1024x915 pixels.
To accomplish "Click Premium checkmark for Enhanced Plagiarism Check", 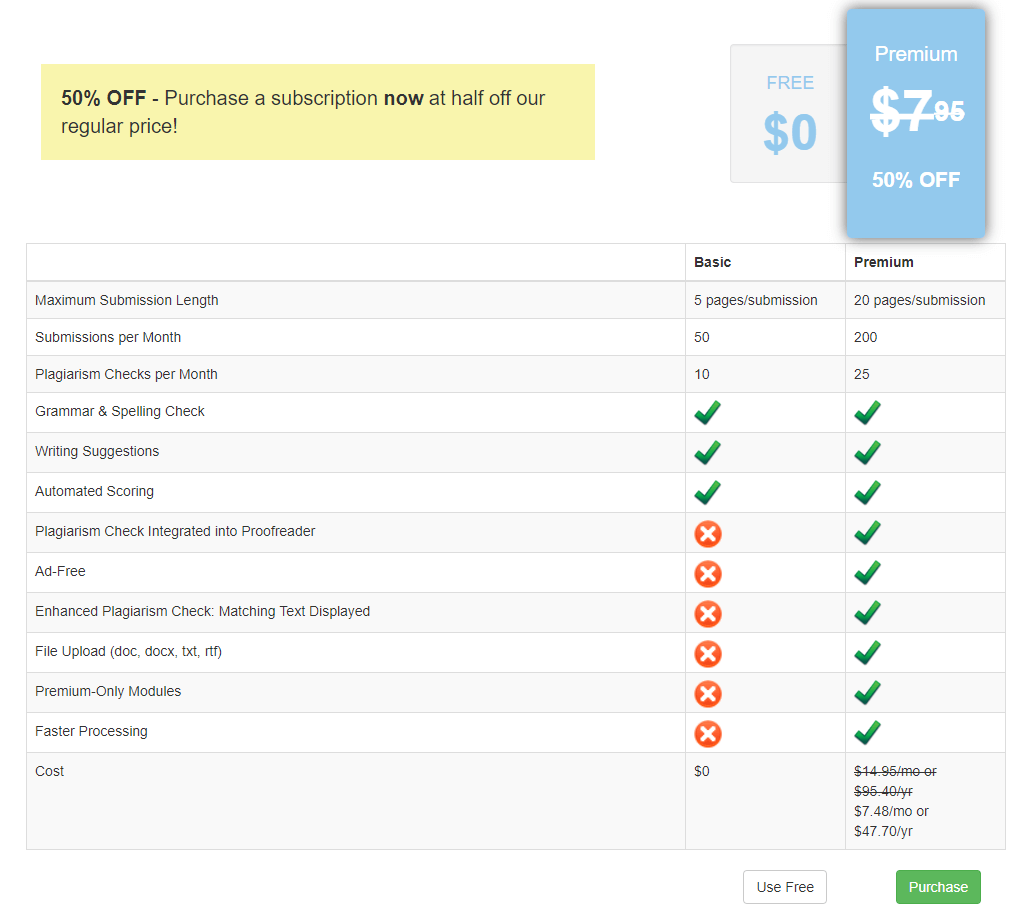I will [x=867, y=612].
